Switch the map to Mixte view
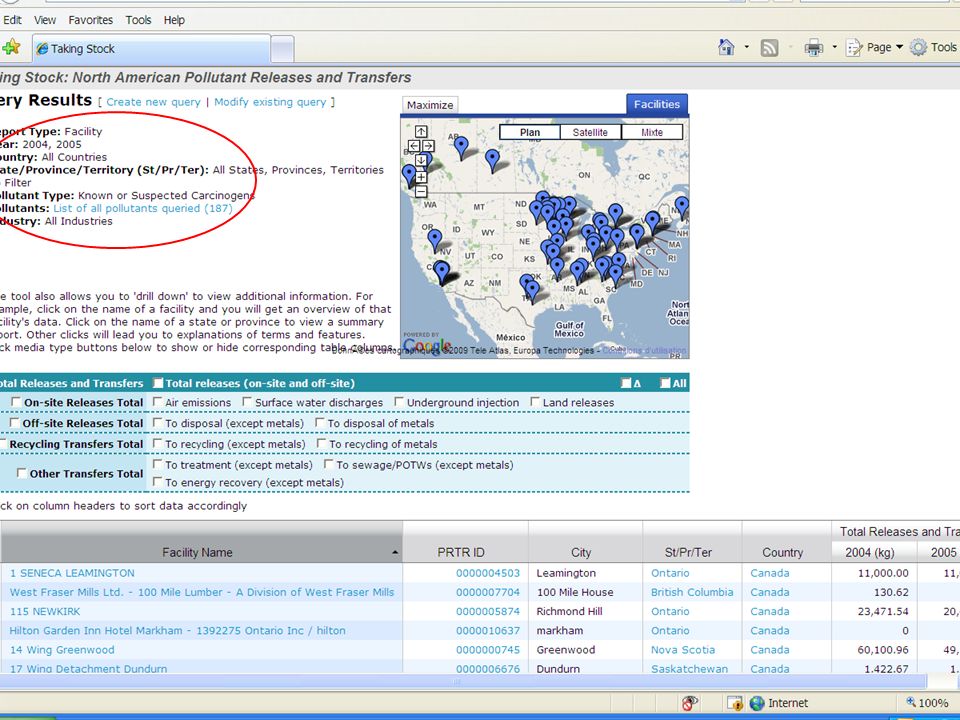This screenshot has height=720, width=960. pyautogui.click(x=652, y=132)
